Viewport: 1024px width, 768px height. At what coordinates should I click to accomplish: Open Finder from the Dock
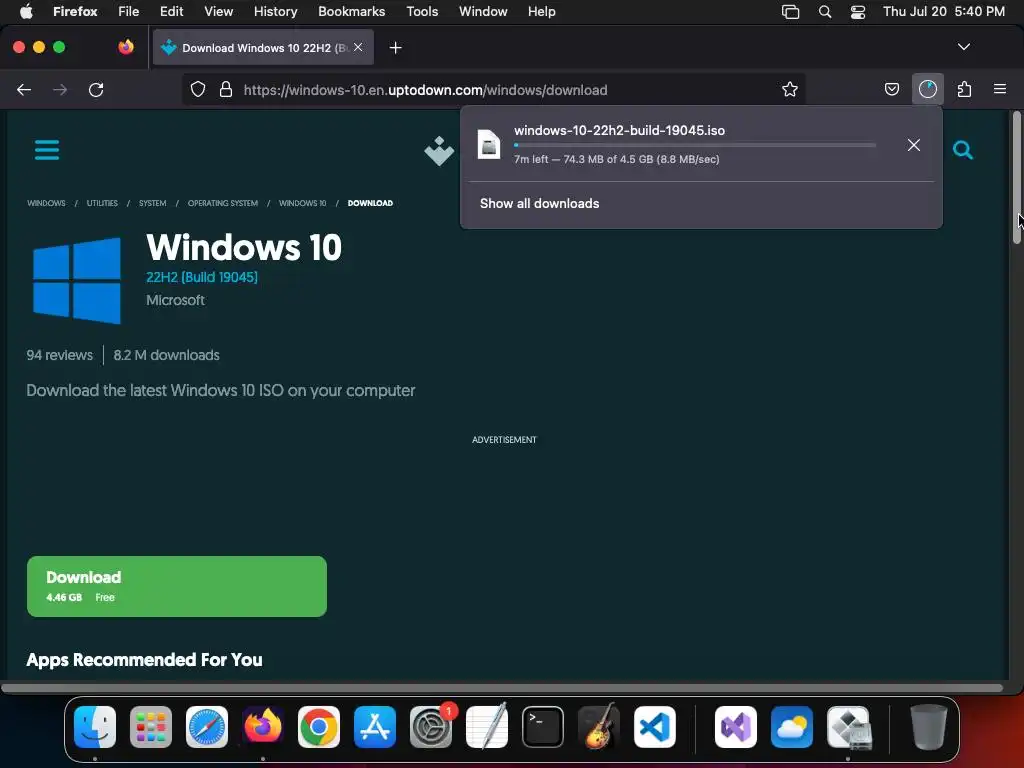(x=95, y=727)
